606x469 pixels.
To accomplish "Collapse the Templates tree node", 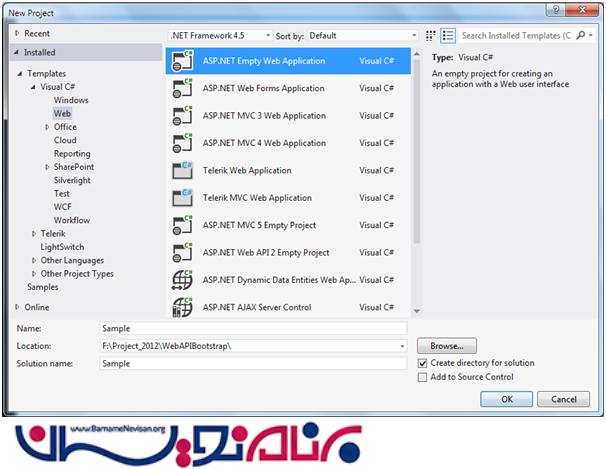I will 20,73.
